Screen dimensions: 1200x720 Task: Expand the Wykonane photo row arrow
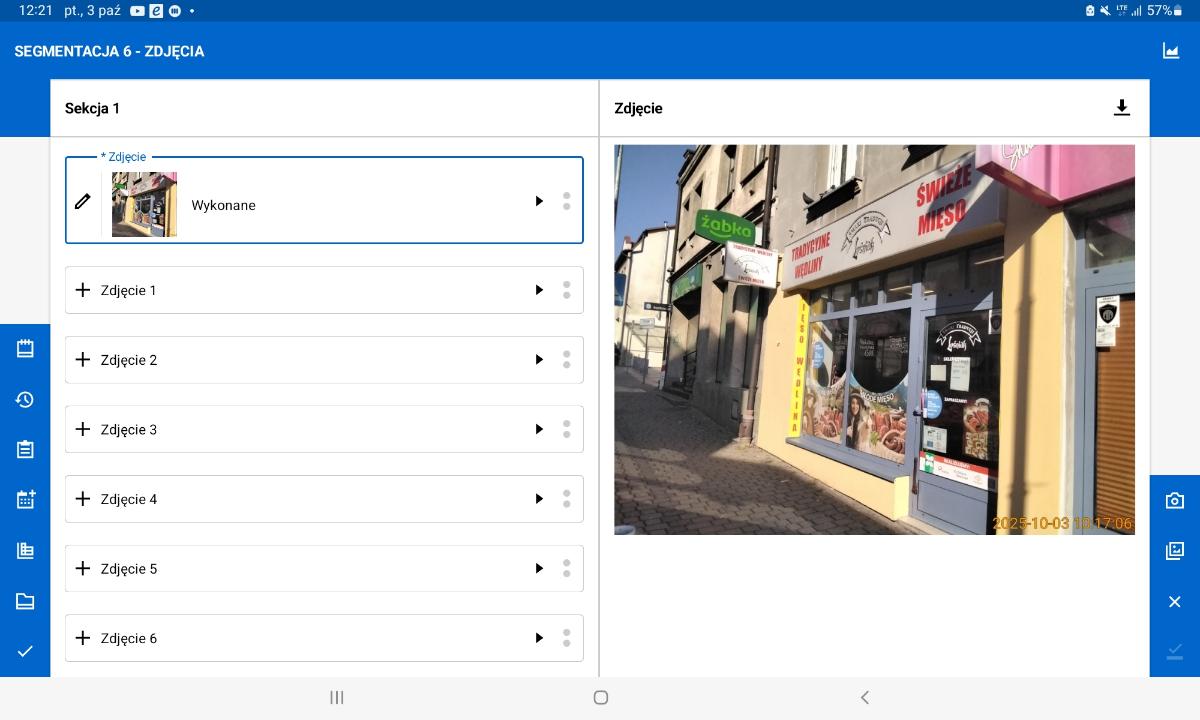539,201
